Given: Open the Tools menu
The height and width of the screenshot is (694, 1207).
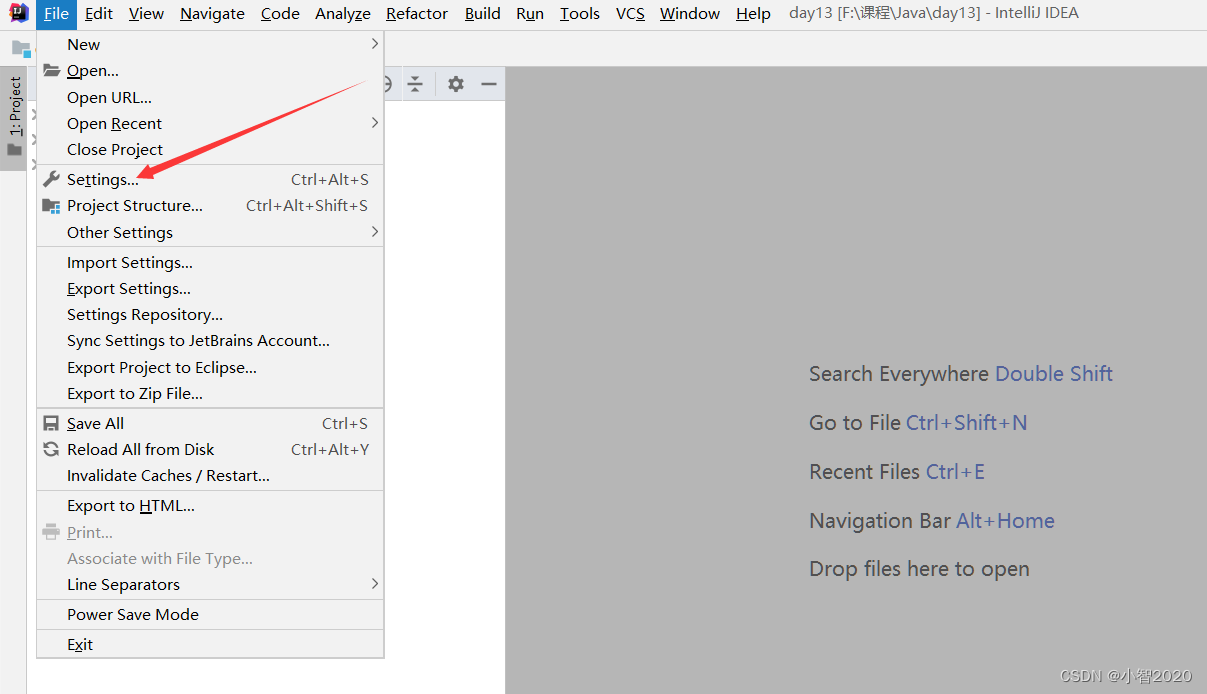Looking at the screenshot, I should 580,14.
